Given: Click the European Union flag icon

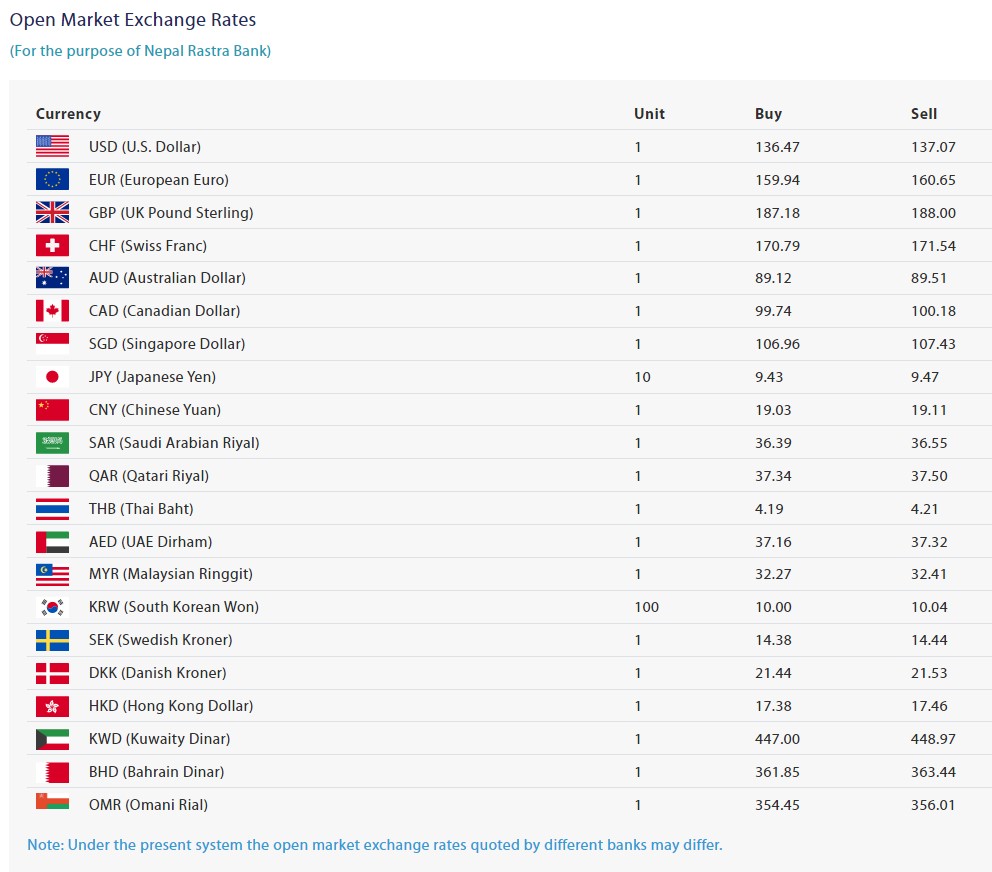Looking at the screenshot, I should 52,179.
